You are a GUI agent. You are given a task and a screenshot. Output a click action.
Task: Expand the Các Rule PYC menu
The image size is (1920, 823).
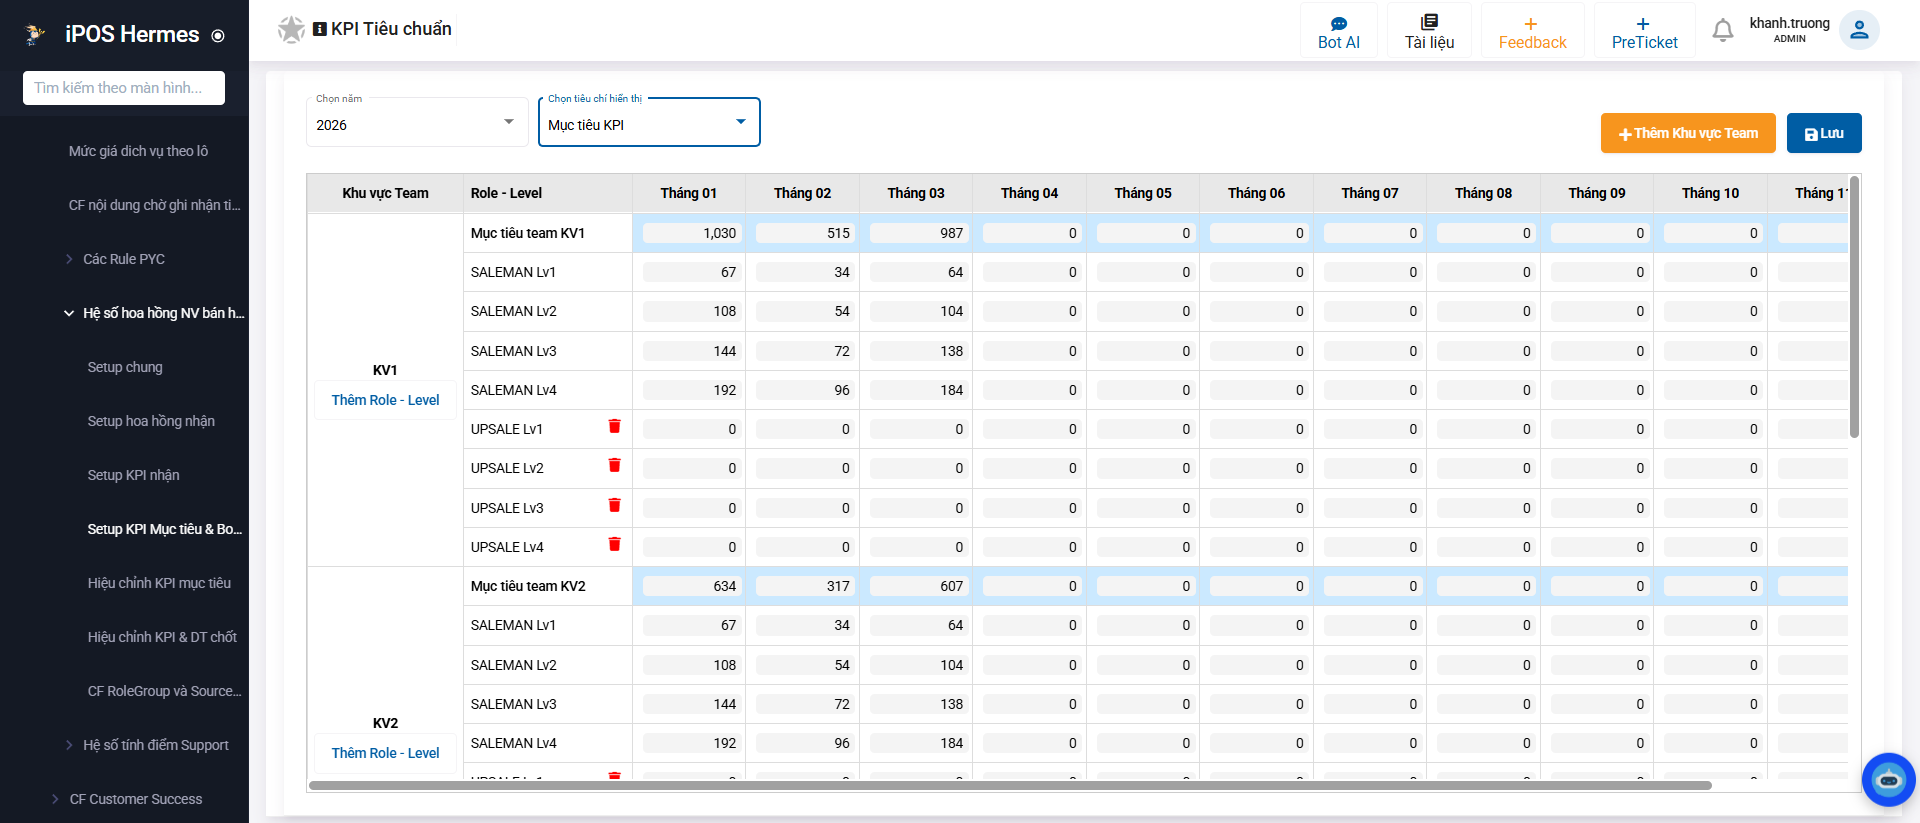point(124,259)
